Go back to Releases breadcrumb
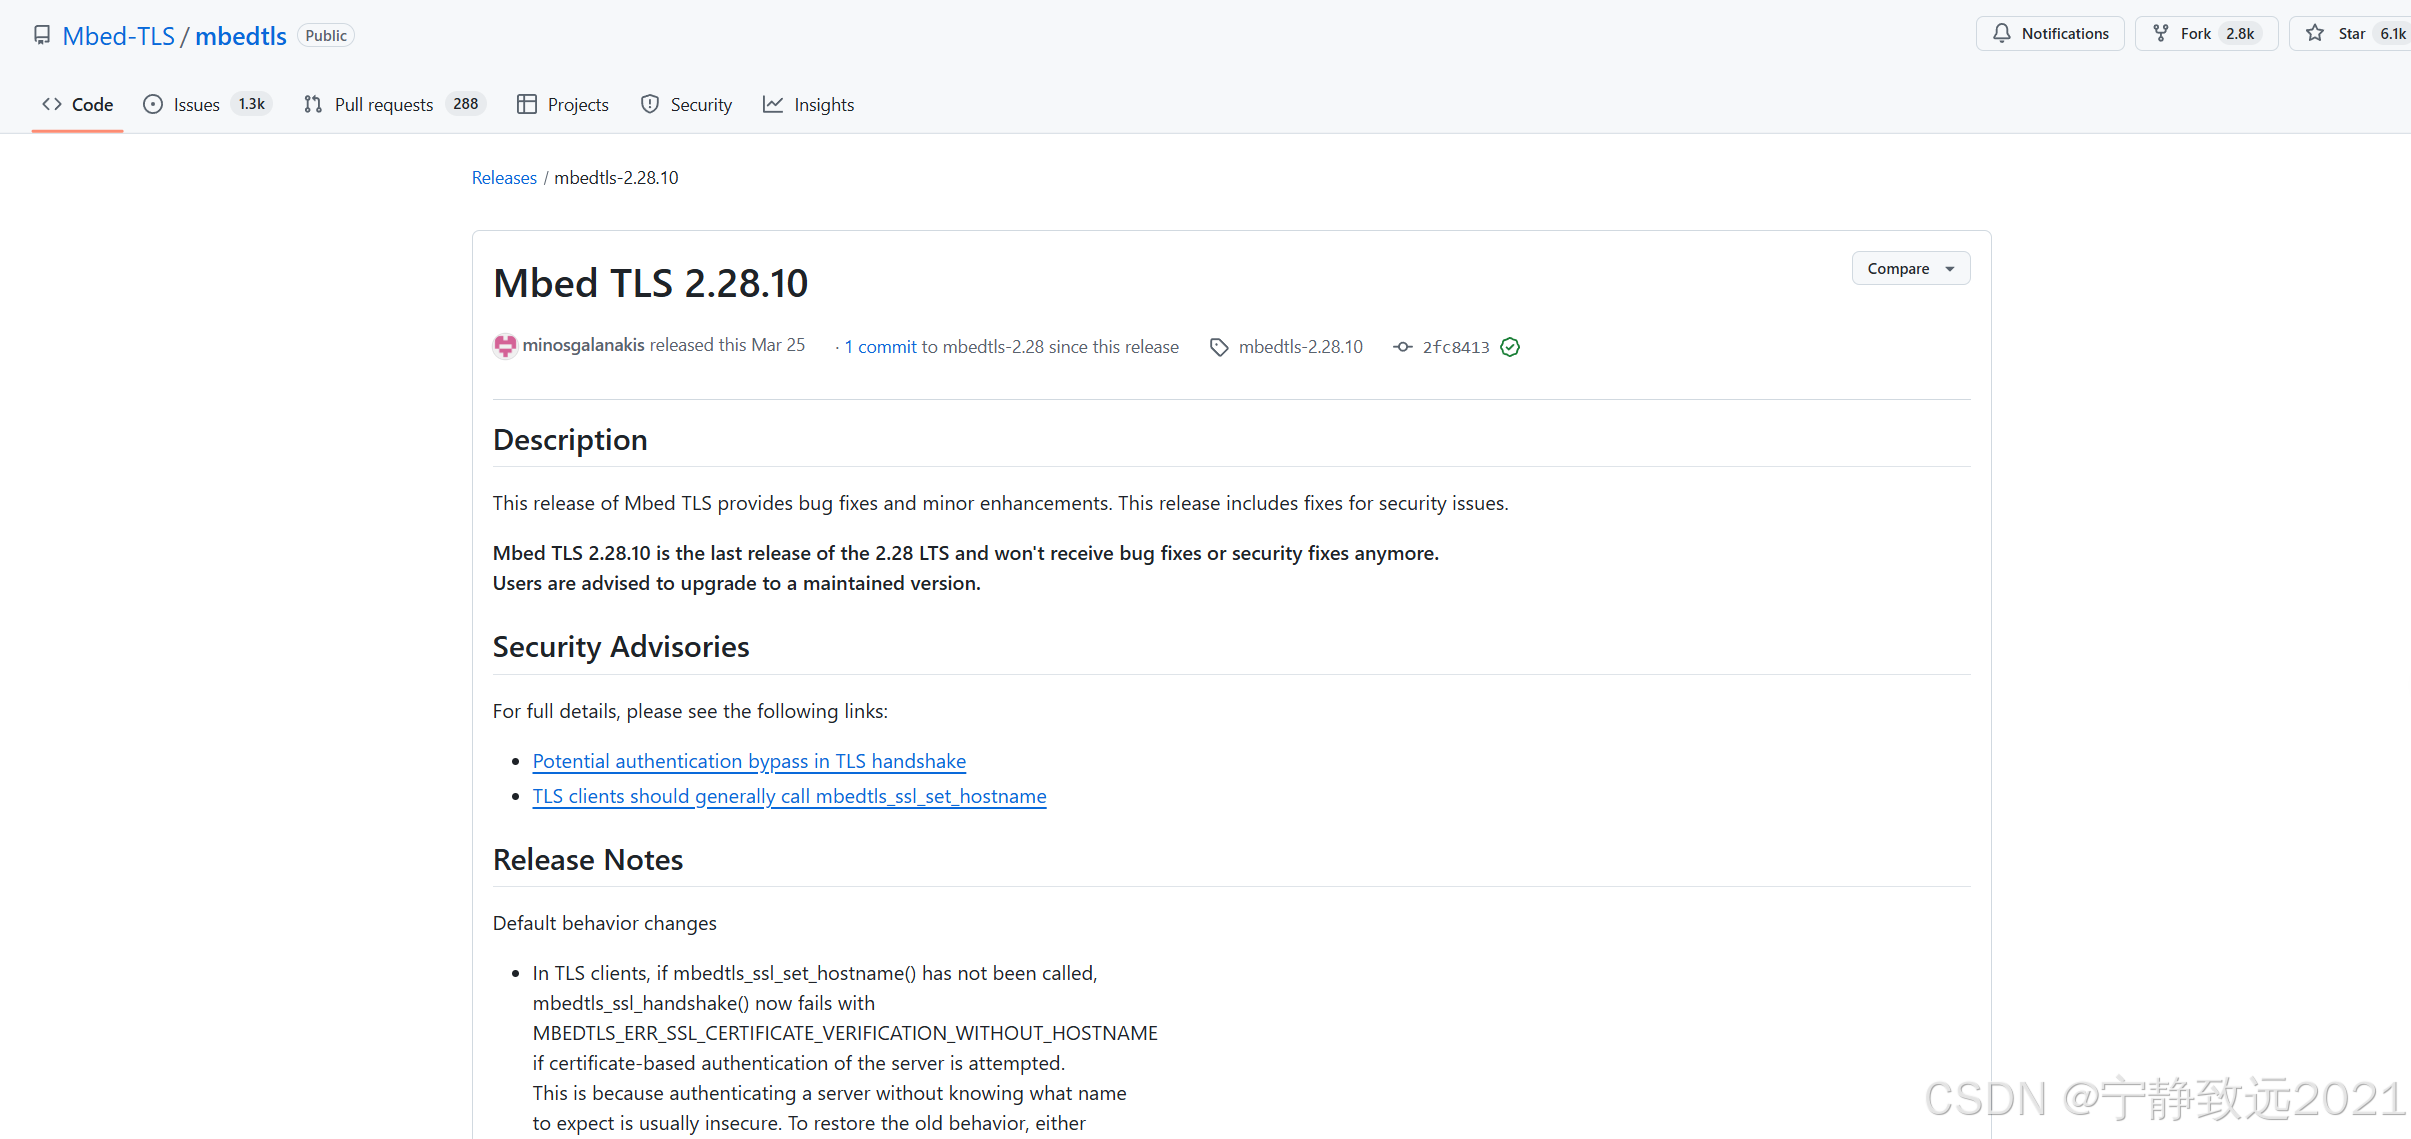This screenshot has height=1139, width=2411. (504, 178)
